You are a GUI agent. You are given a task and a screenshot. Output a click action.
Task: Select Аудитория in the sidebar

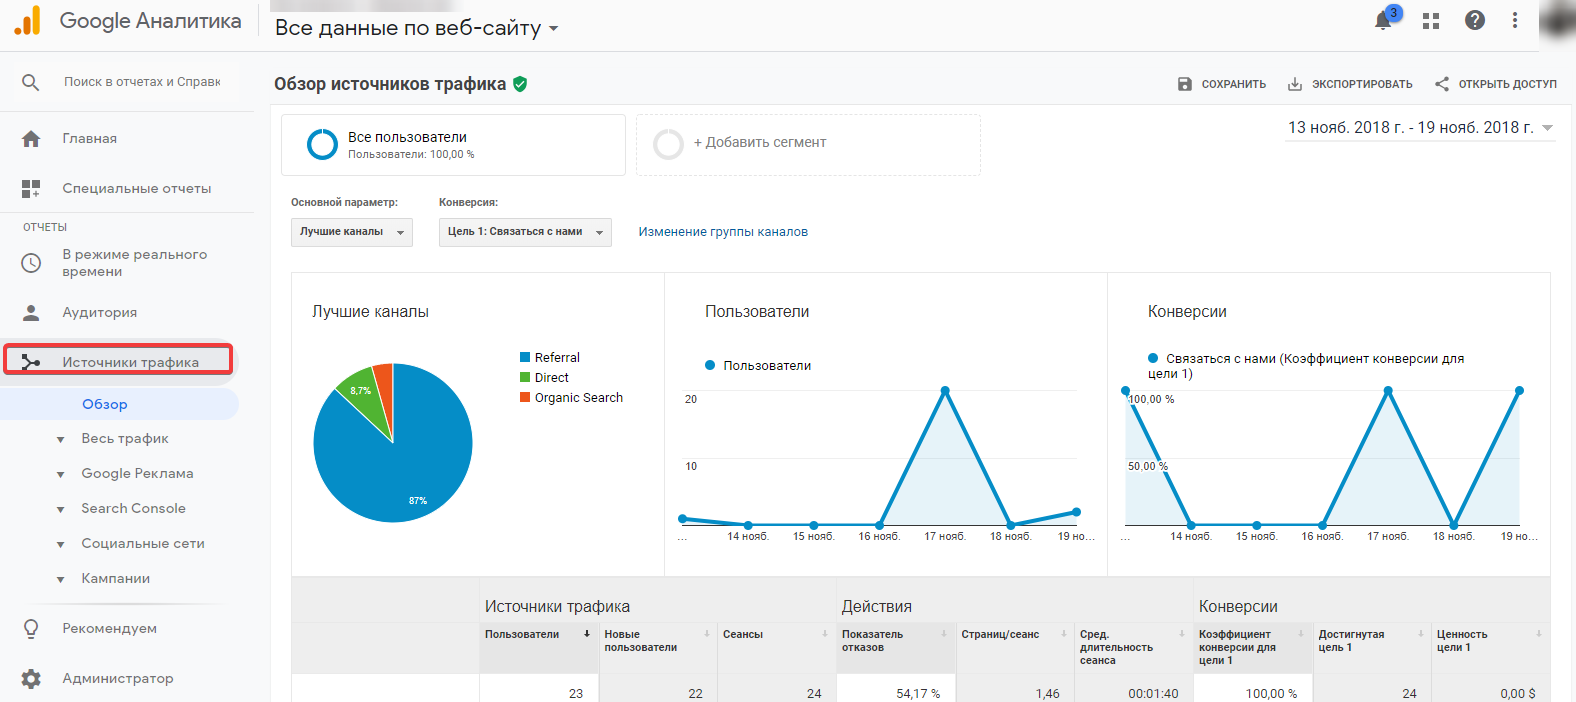(100, 313)
